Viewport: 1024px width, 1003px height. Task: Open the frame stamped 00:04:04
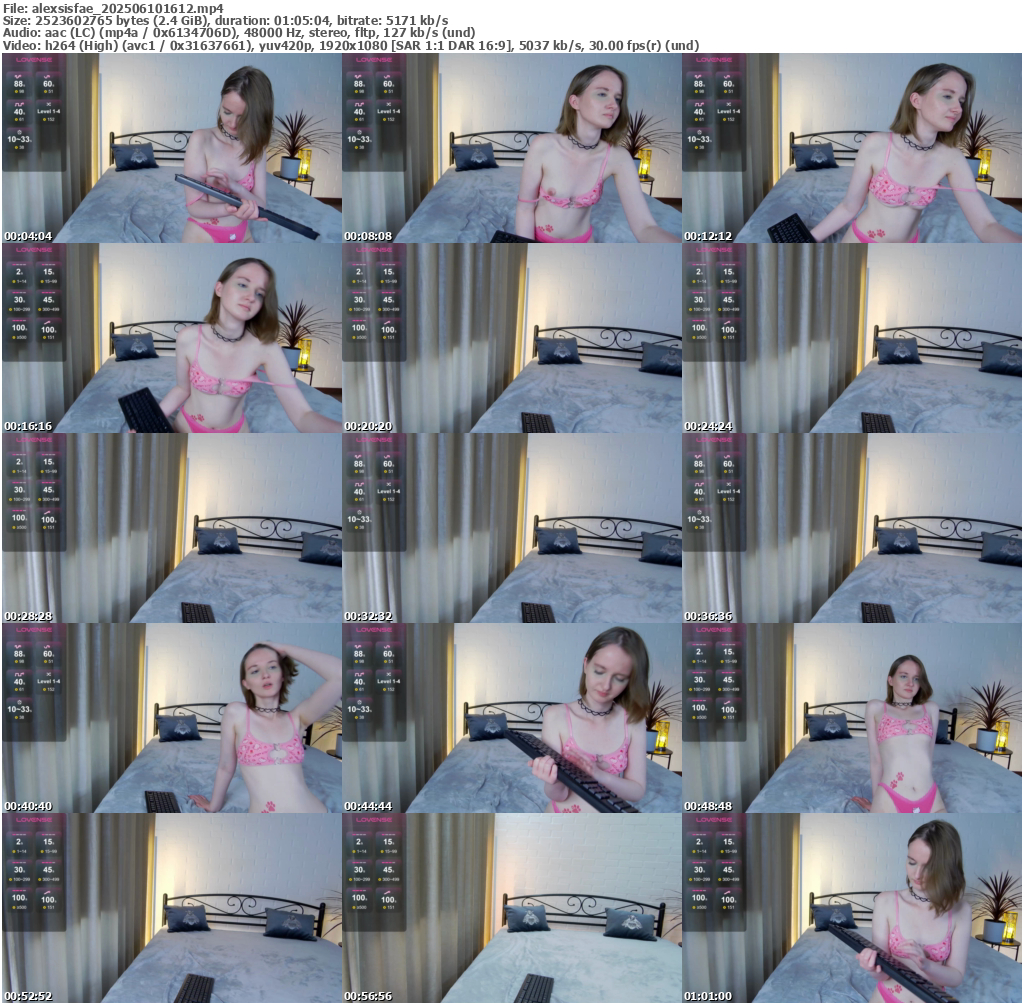click(172, 148)
